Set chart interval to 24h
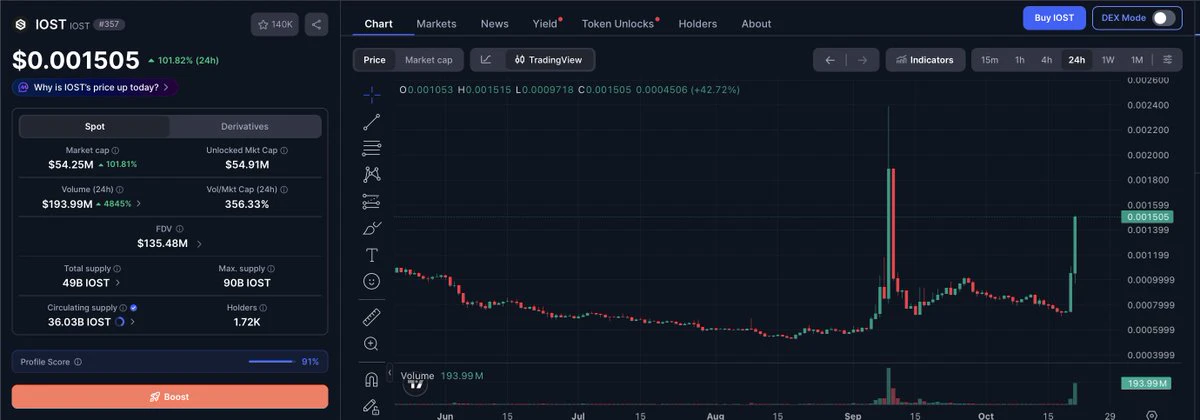The image size is (1200, 420). (x=1076, y=60)
